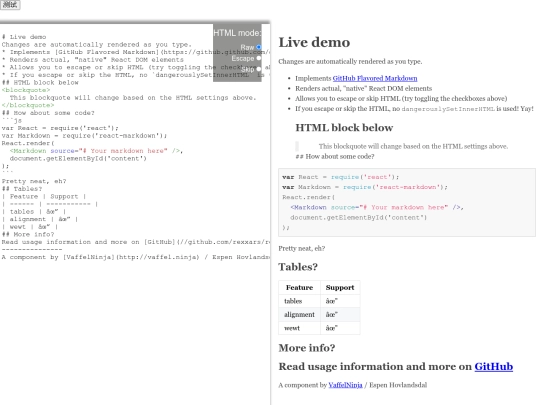The width and height of the screenshot is (540, 405).
Task: Click the 'Live demo' preview heading
Action: coord(314,42)
